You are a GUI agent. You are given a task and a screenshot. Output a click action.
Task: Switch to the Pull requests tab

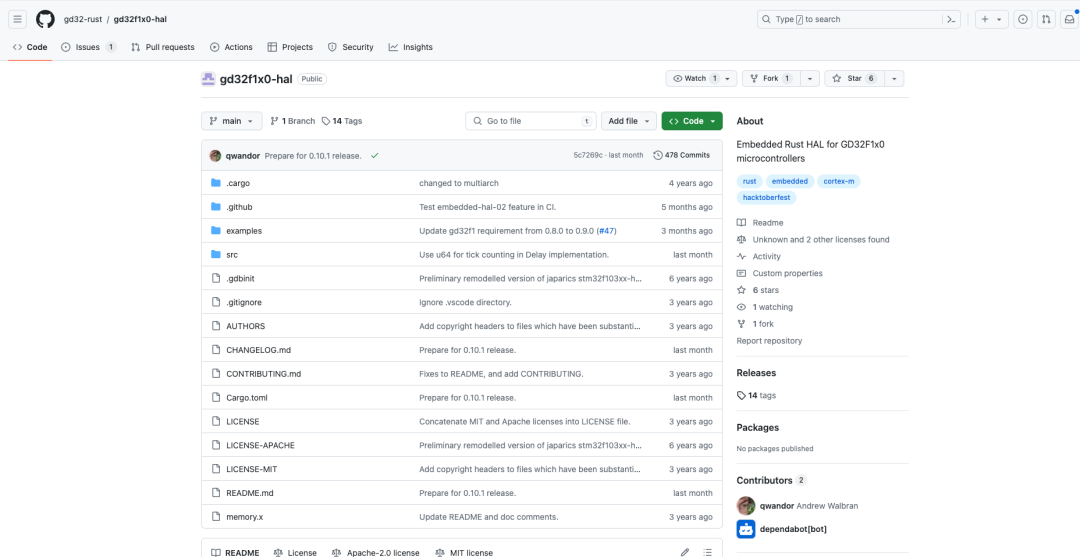point(163,47)
